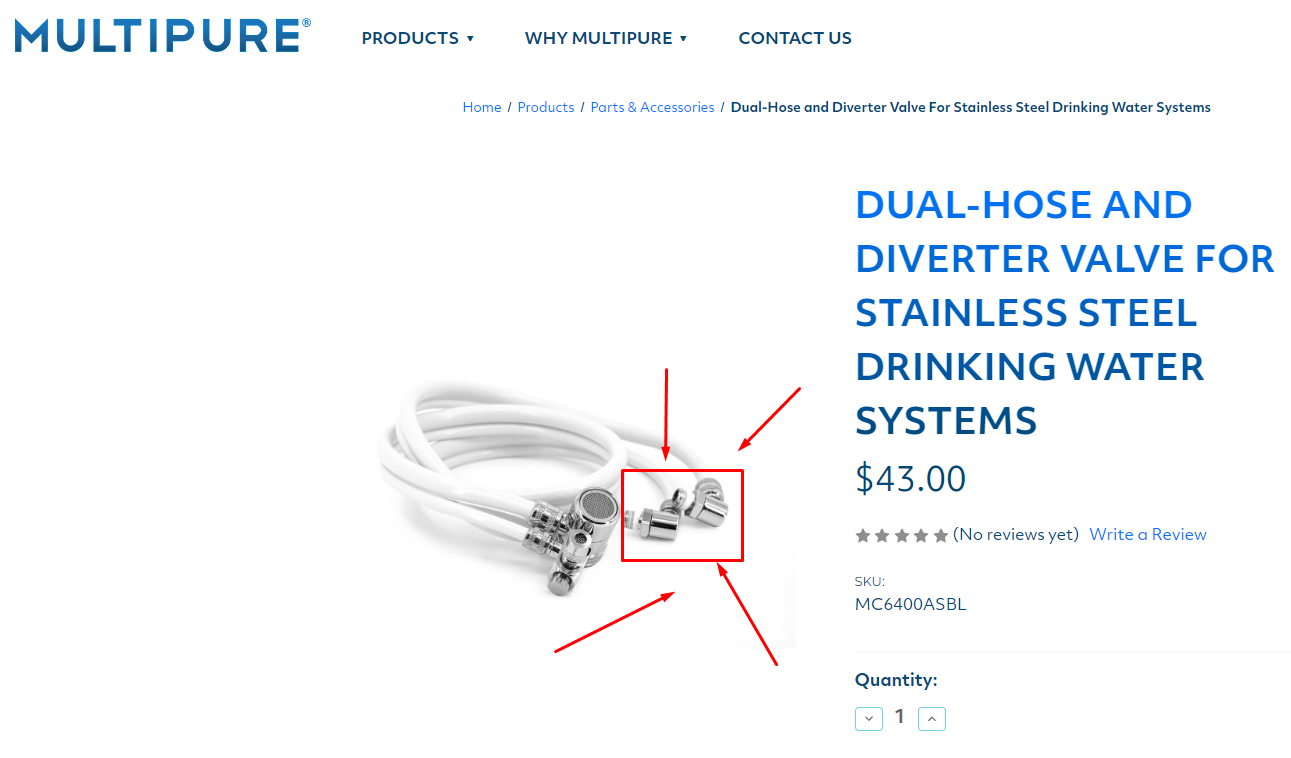Increase quantity with the up chevron
The width and height of the screenshot is (1291, 758).
coord(931,718)
